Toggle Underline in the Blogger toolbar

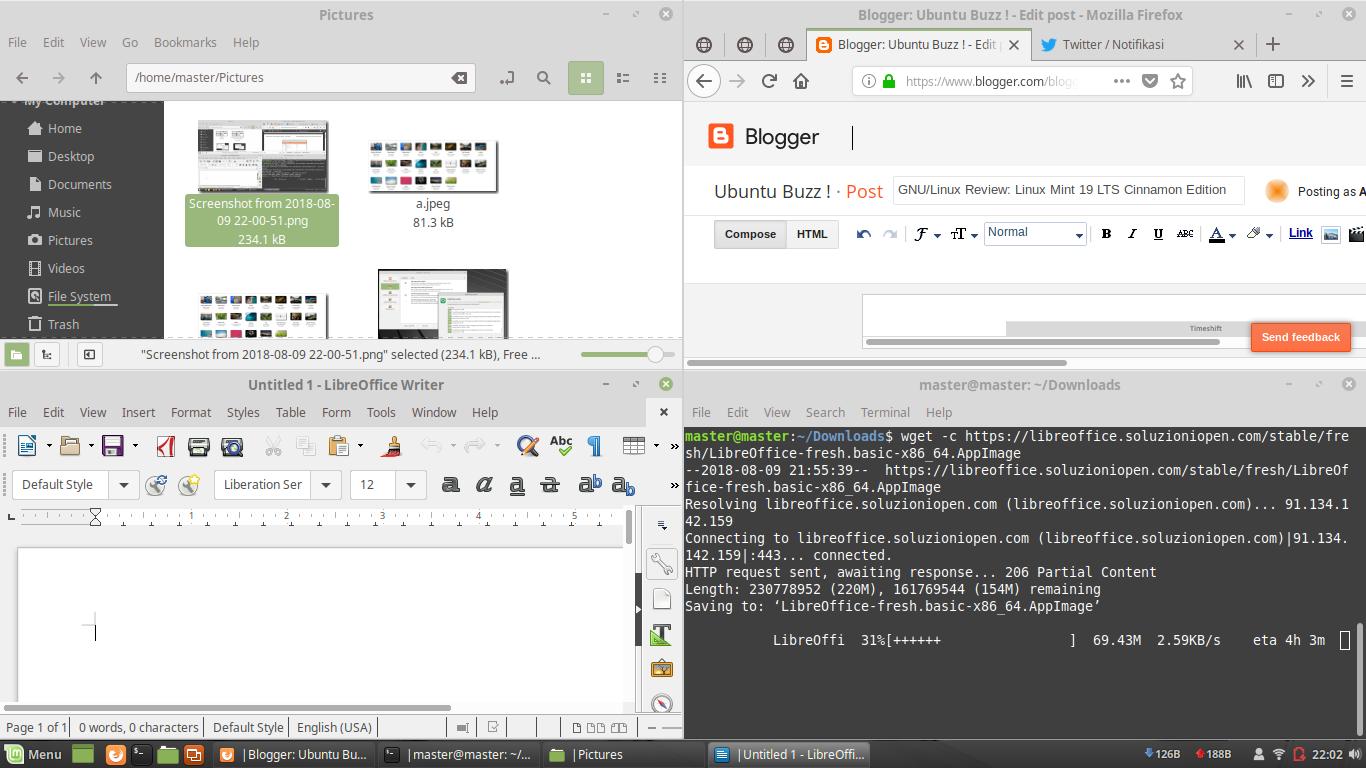pyautogui.click(x=1158, y=233)
